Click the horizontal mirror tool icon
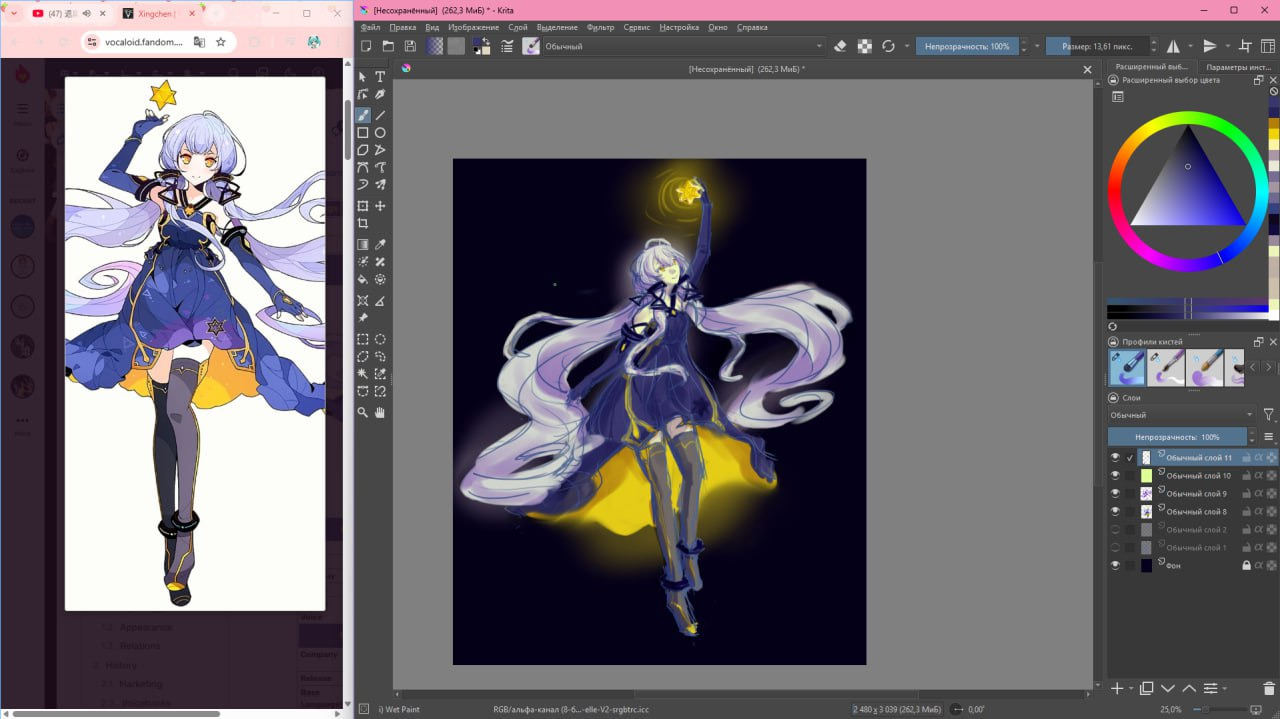Screen dimensions: 1280x719 1173,46
